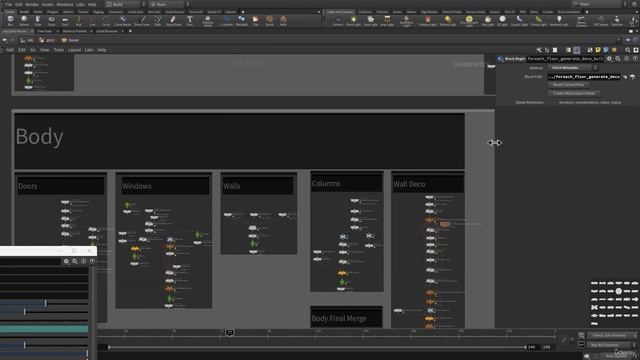Image resolution: width=640 pixels, height=360 pixels.
Task: Click the Block Begin node name field
Action: tap(565, 59)
